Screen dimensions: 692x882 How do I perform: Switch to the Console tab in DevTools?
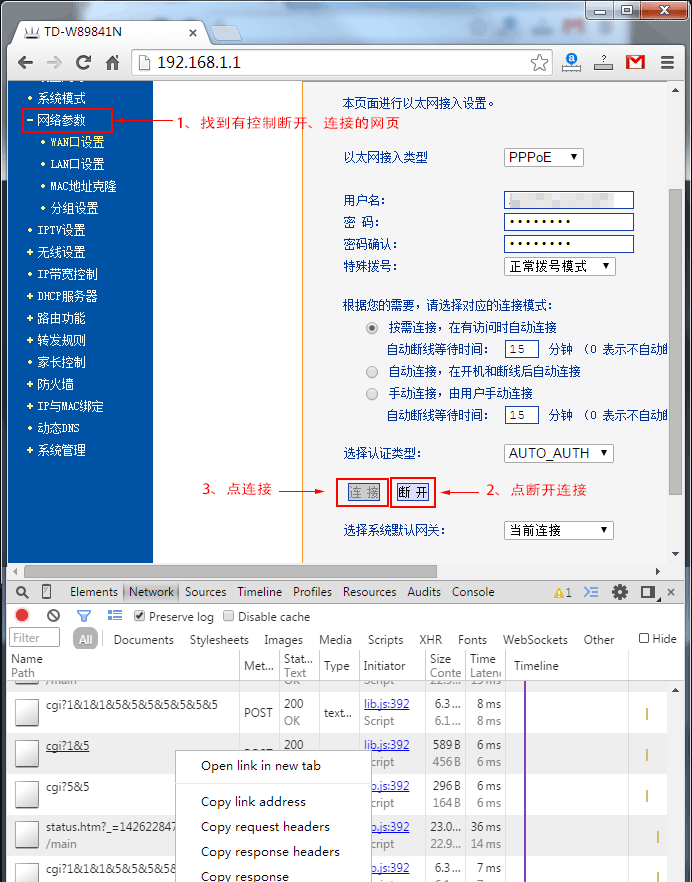point(472,592)
